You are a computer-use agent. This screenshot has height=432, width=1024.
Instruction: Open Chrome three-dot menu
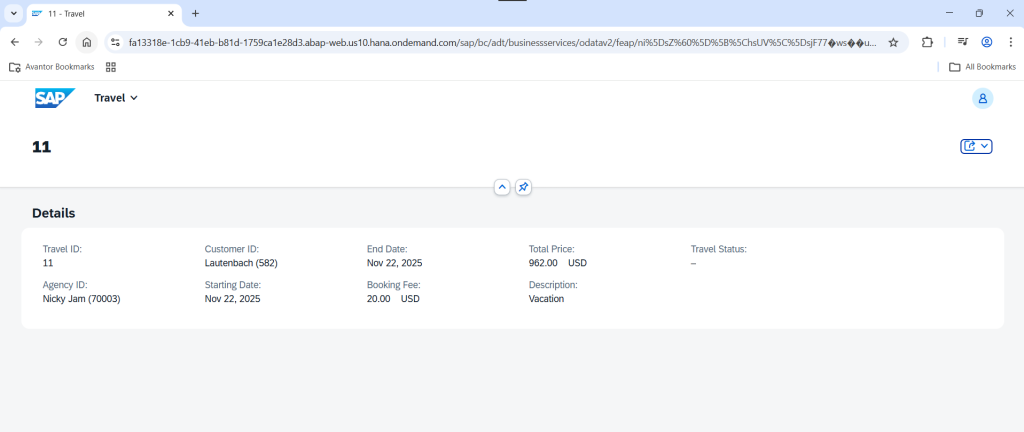1010,42
